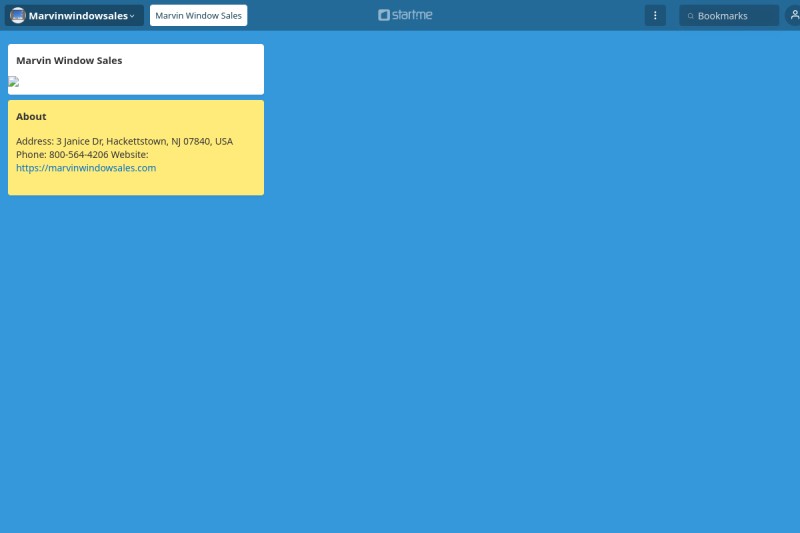The image size is (800, 533).
Task: Open the three-dot more options menu
Action: tap(655, 15)
